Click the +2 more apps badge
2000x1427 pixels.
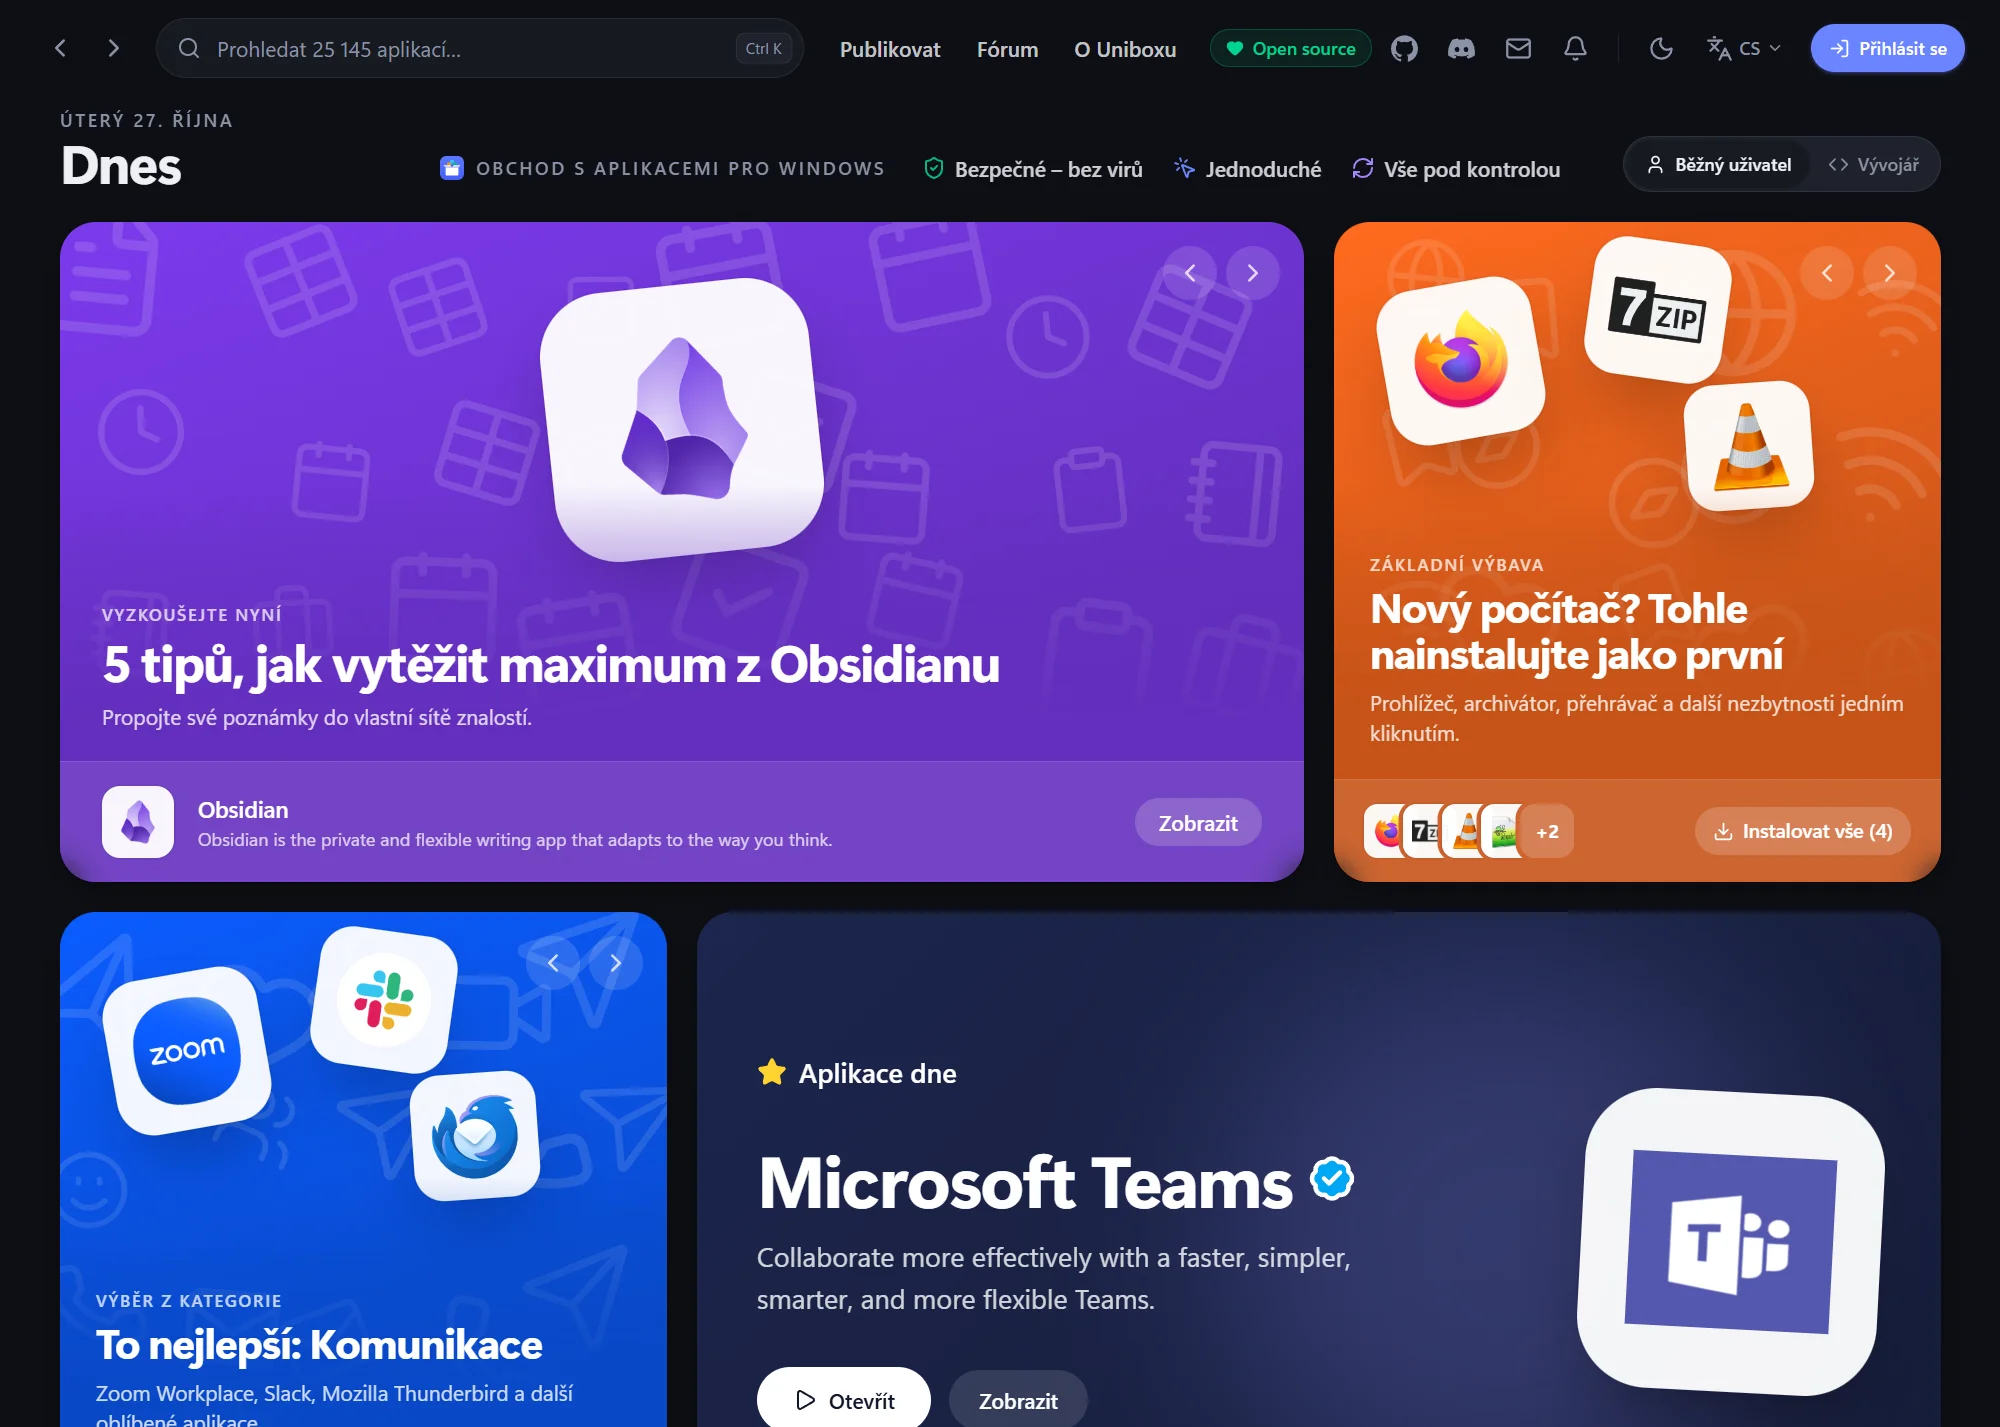1547,831
